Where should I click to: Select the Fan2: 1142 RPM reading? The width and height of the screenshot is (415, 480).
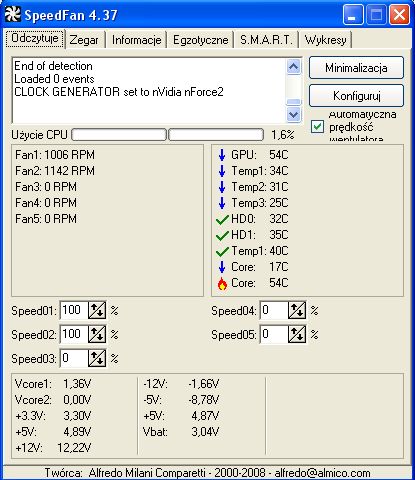[x=55, y=171]
